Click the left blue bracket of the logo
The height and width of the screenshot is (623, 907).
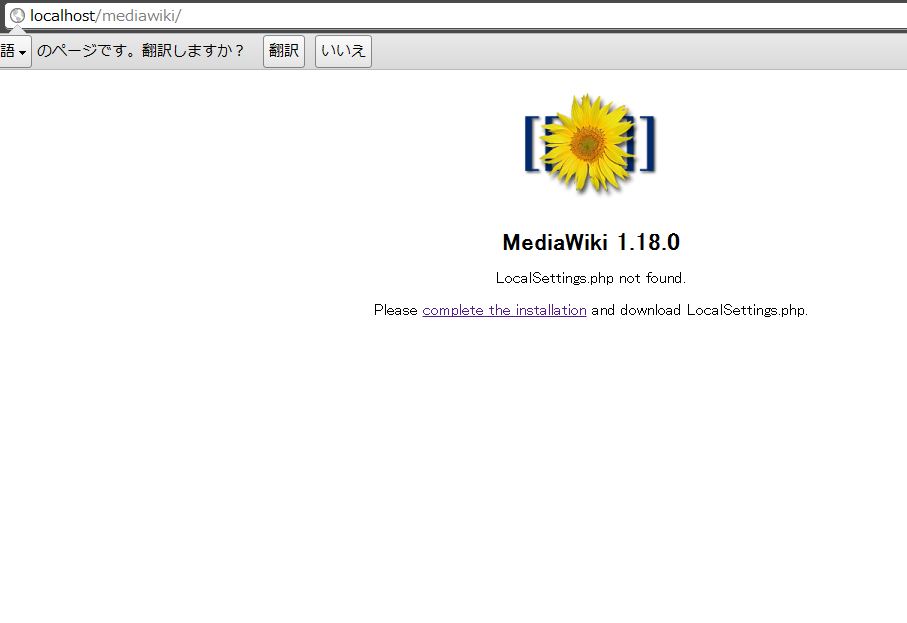click(x=532, y=143)
